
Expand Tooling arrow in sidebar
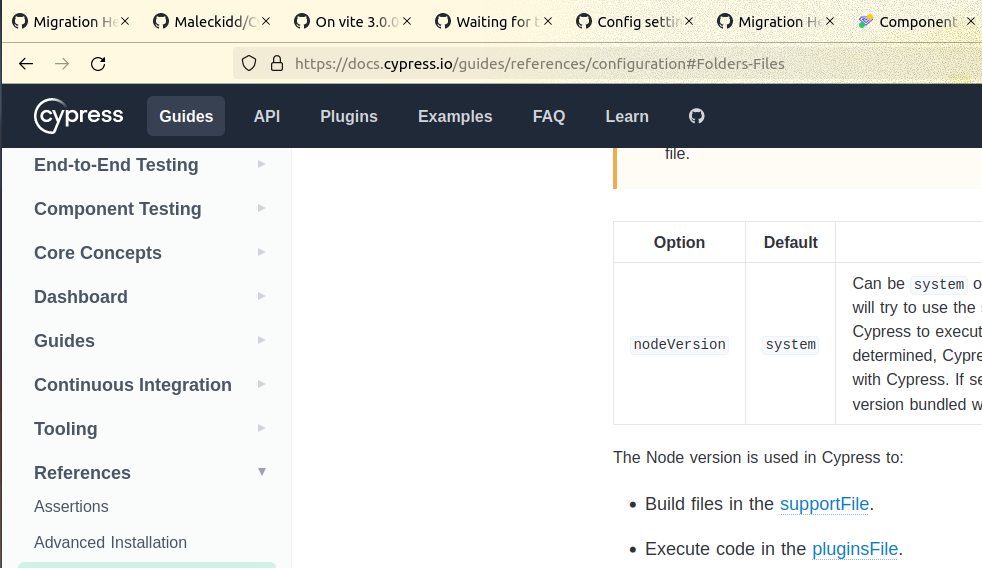[261, 428]
